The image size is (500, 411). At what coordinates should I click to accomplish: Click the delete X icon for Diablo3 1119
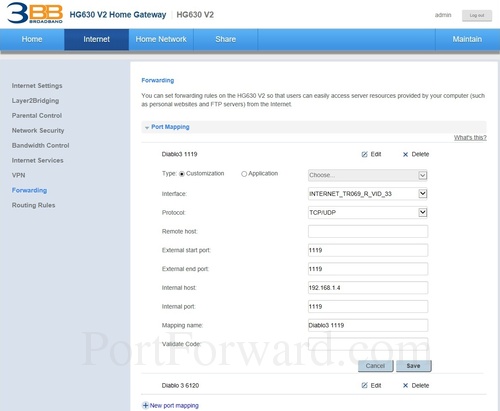click(405, 154)
